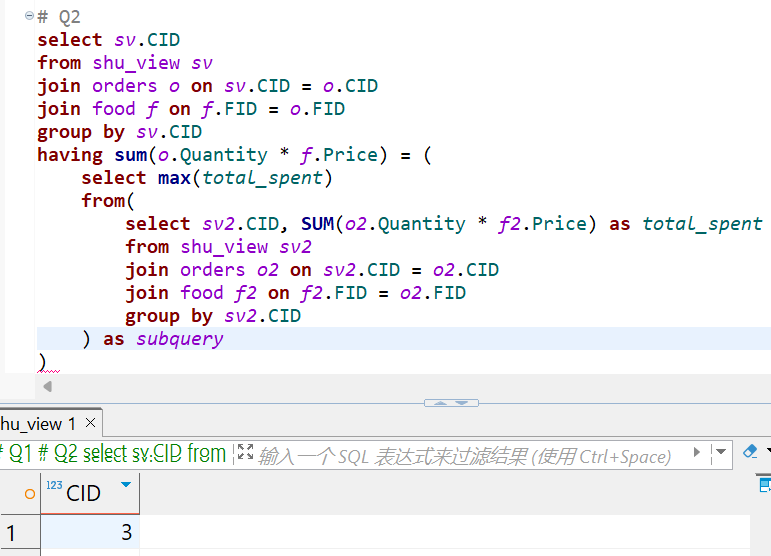This screenshot has height=556, width=771.
Task: Open the side panel icon at right edge
Action: tap(763, 485)
